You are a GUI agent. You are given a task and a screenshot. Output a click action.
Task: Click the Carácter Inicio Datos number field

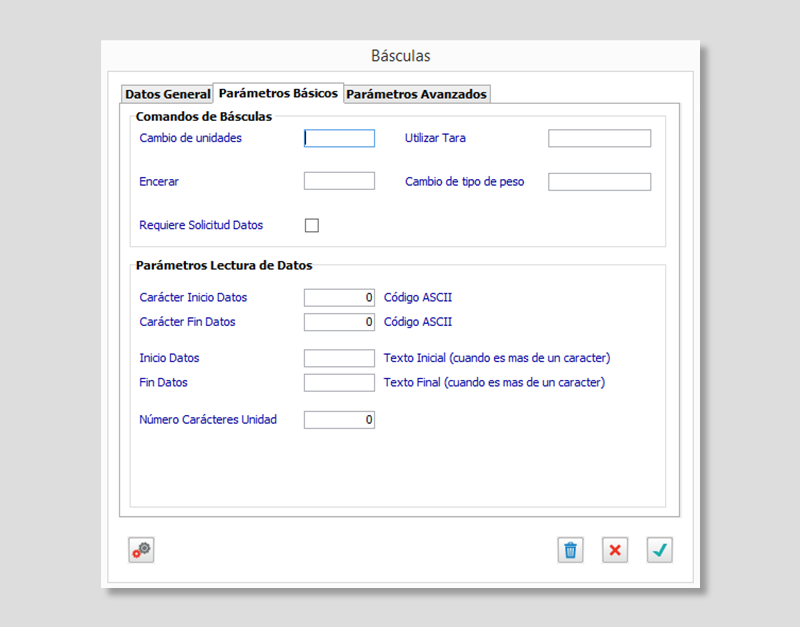click(339, 297)
